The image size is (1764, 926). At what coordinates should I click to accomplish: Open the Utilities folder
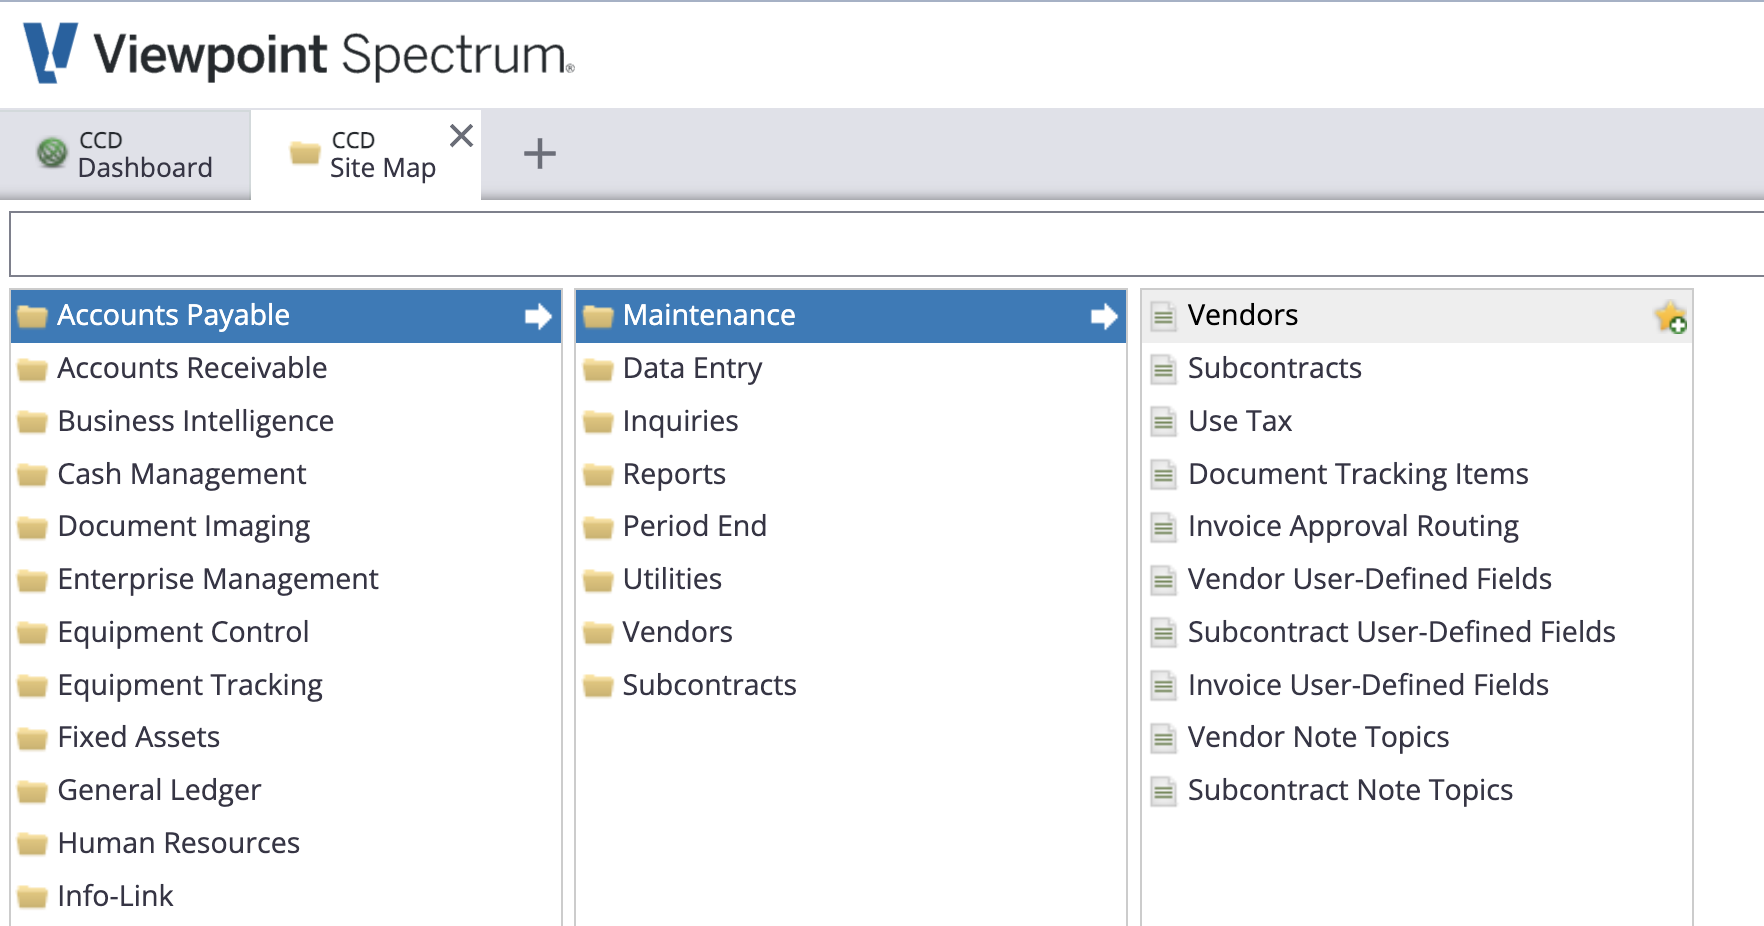pos(851,579)
